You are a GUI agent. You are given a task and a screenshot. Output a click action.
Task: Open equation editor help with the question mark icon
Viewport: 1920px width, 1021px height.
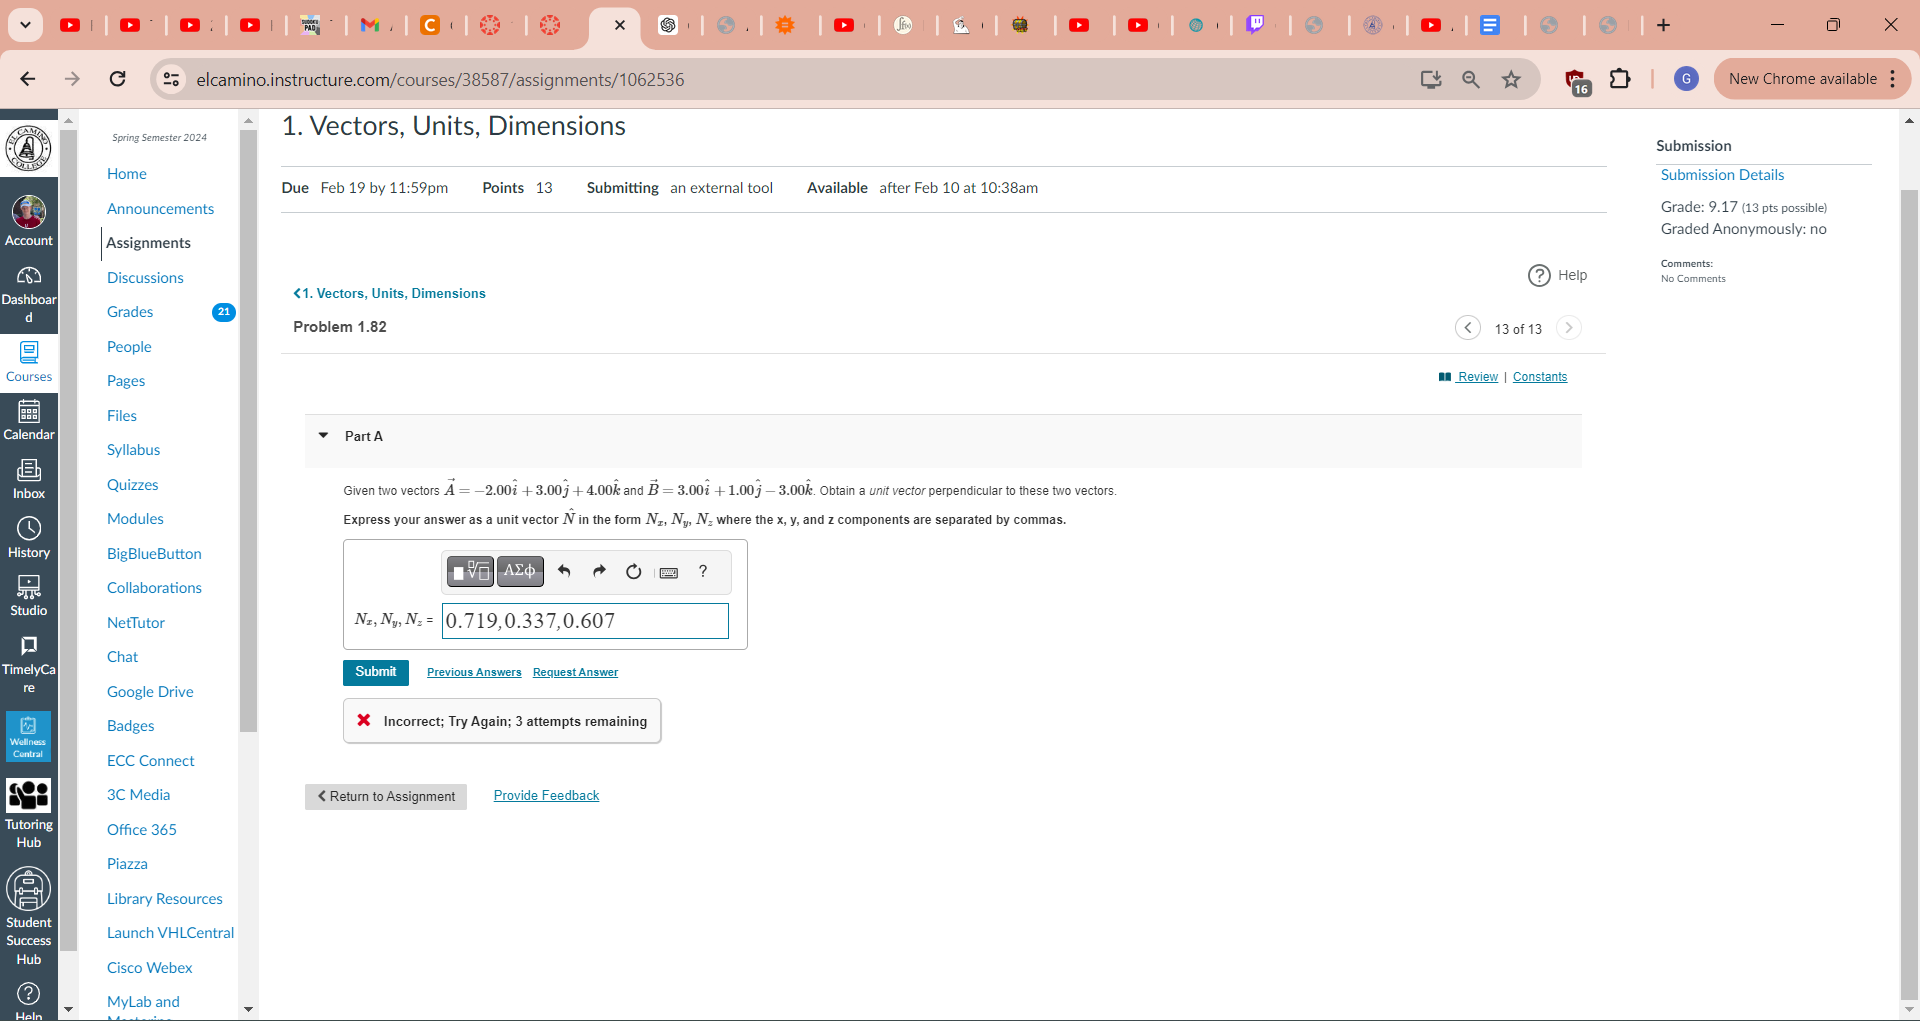click(x=702, y=571)
